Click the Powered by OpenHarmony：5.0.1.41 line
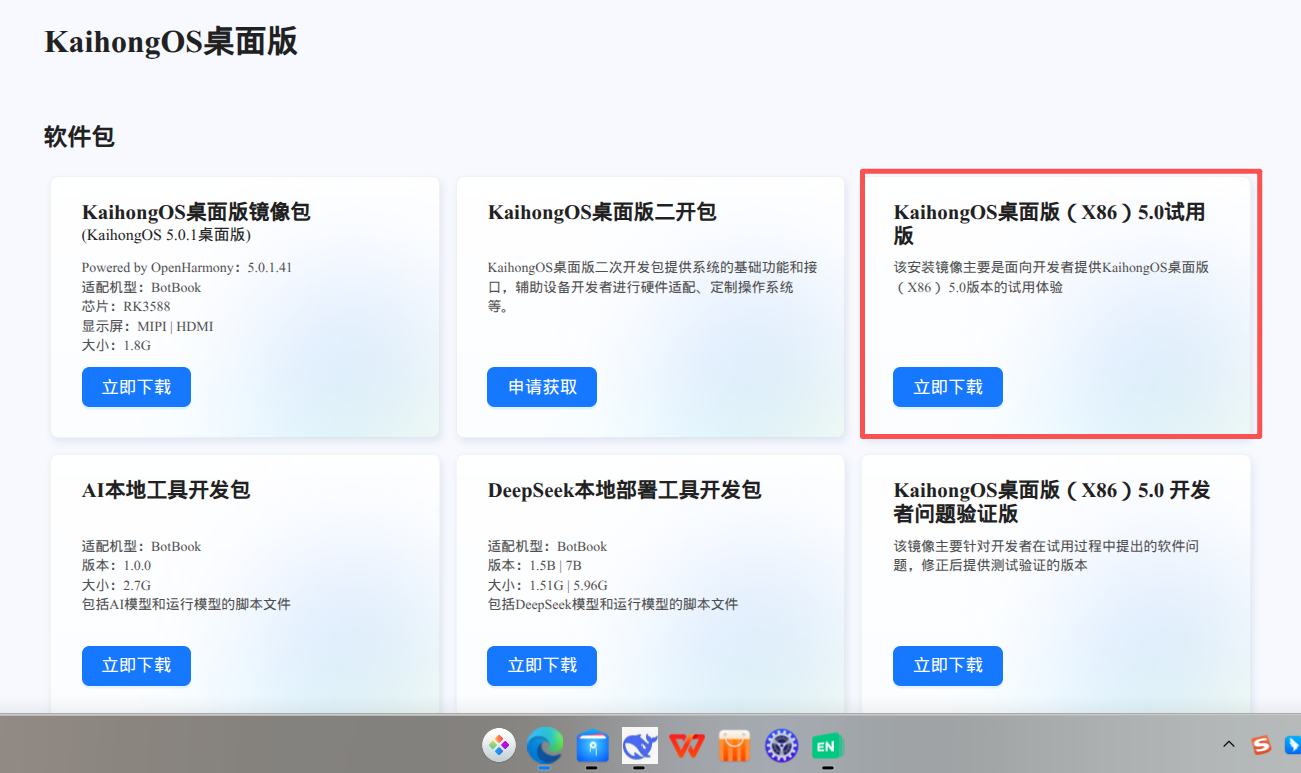Screen dimensions: 1301x773 [187, 268]
